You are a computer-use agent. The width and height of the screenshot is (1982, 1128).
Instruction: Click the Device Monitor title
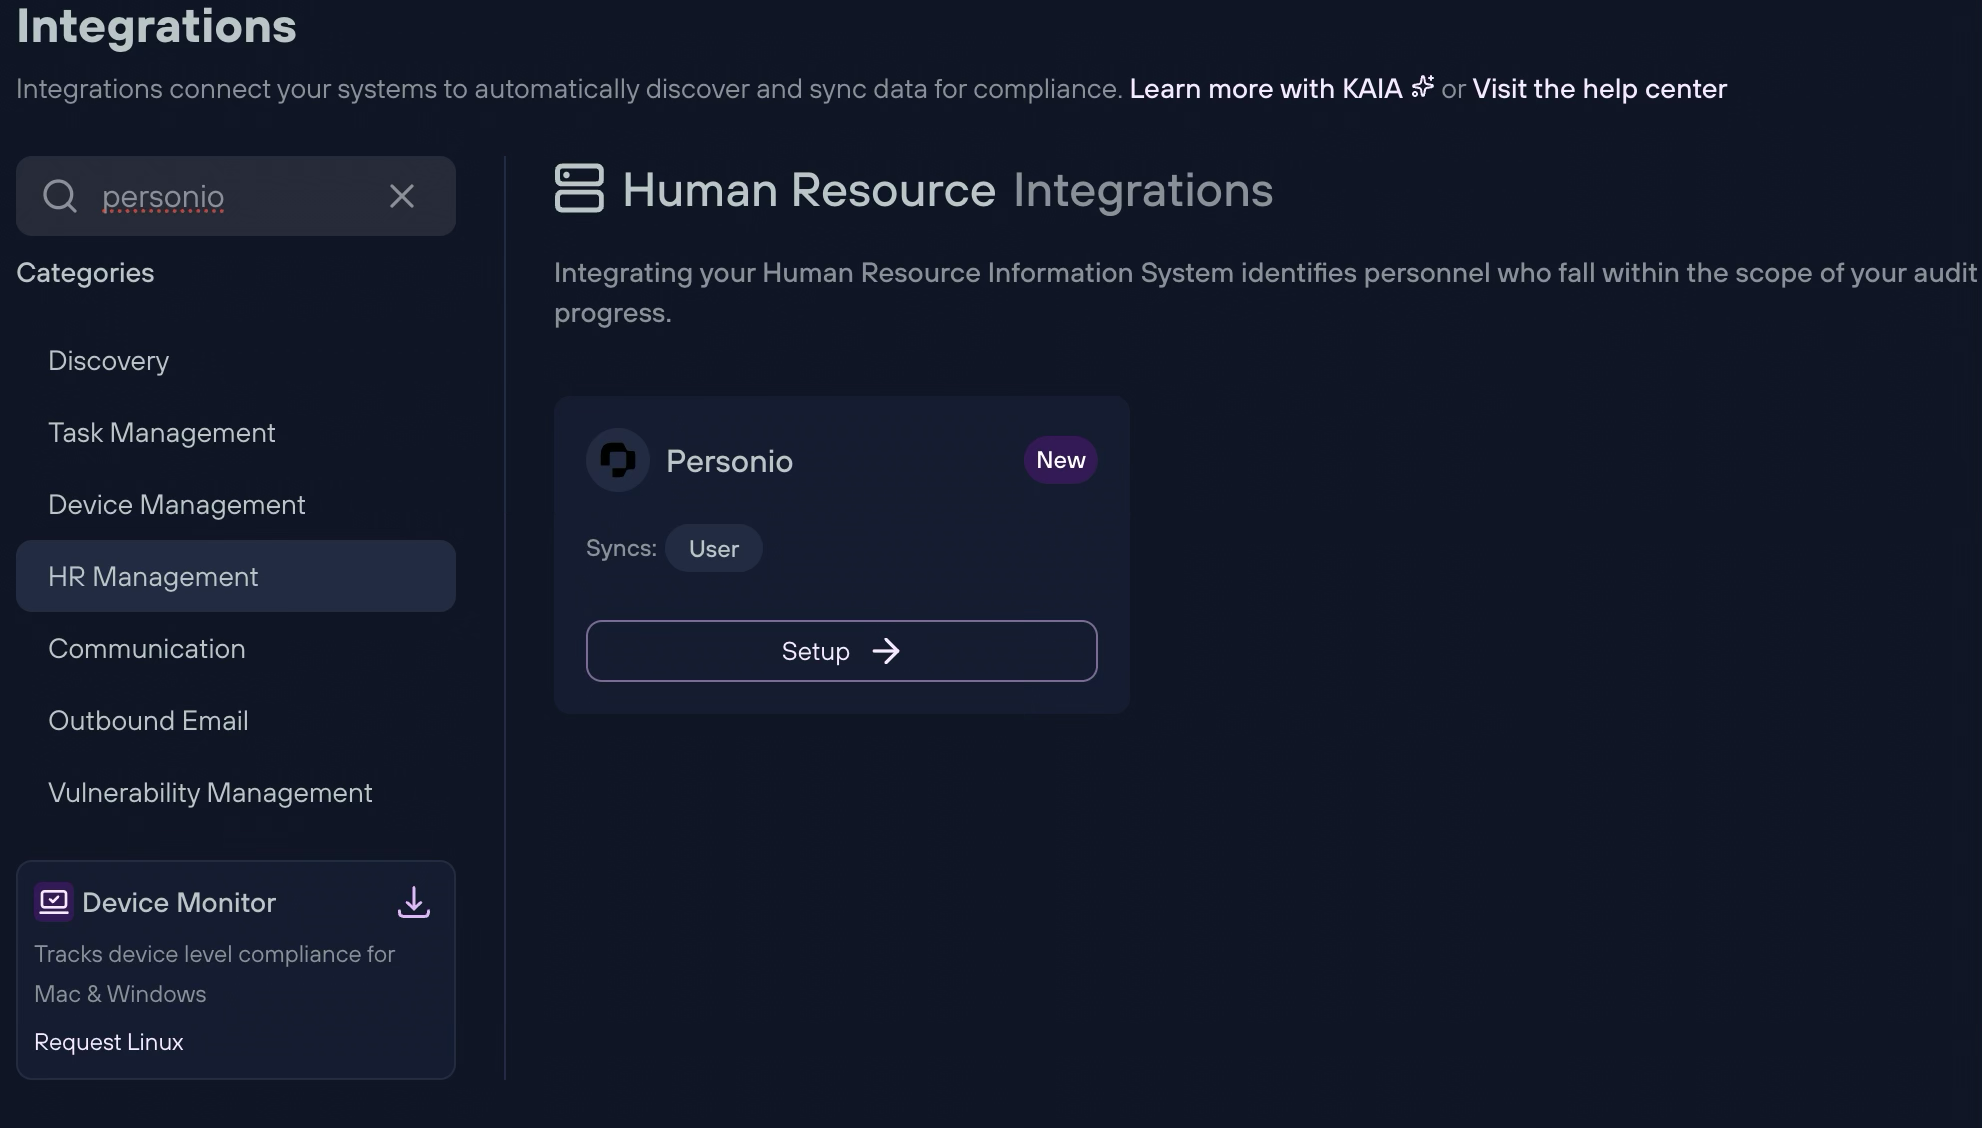coord(179,903)
